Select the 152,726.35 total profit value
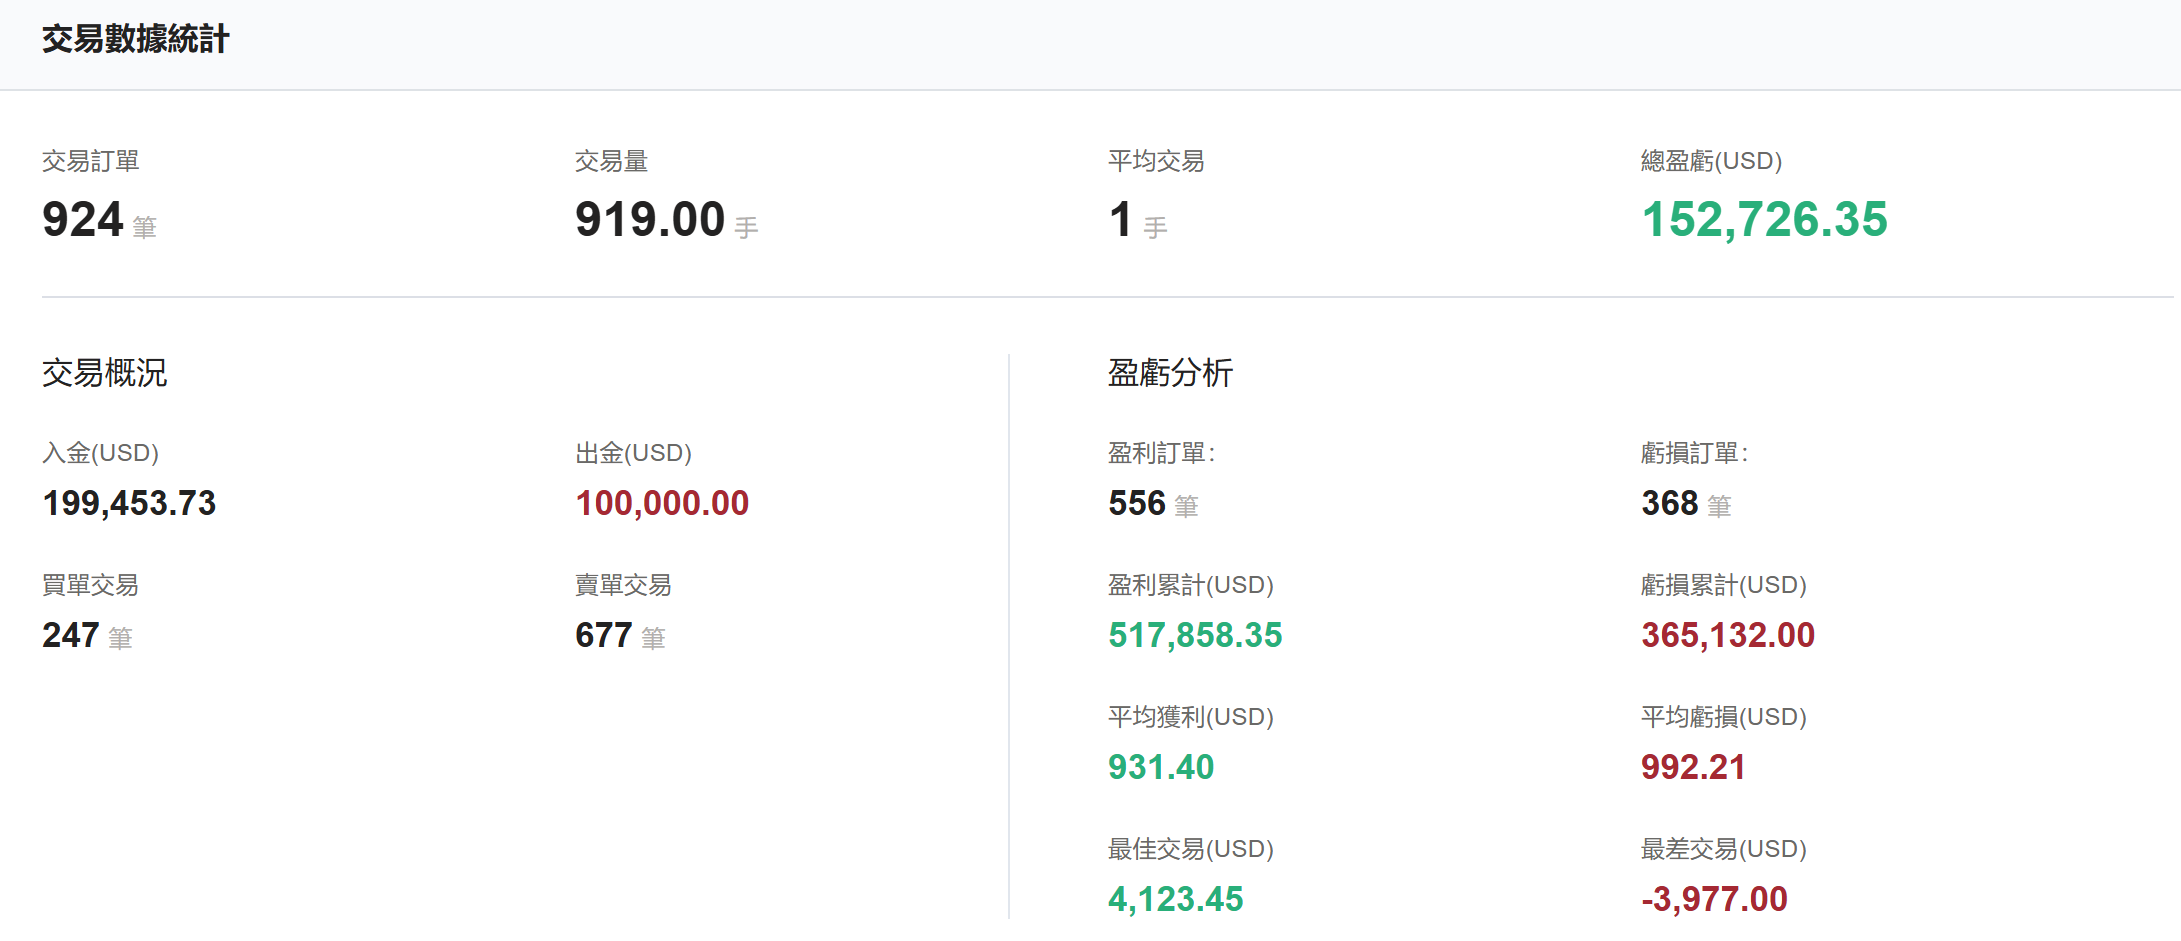Viewport: 2181px width, 941px height. 1764,219
